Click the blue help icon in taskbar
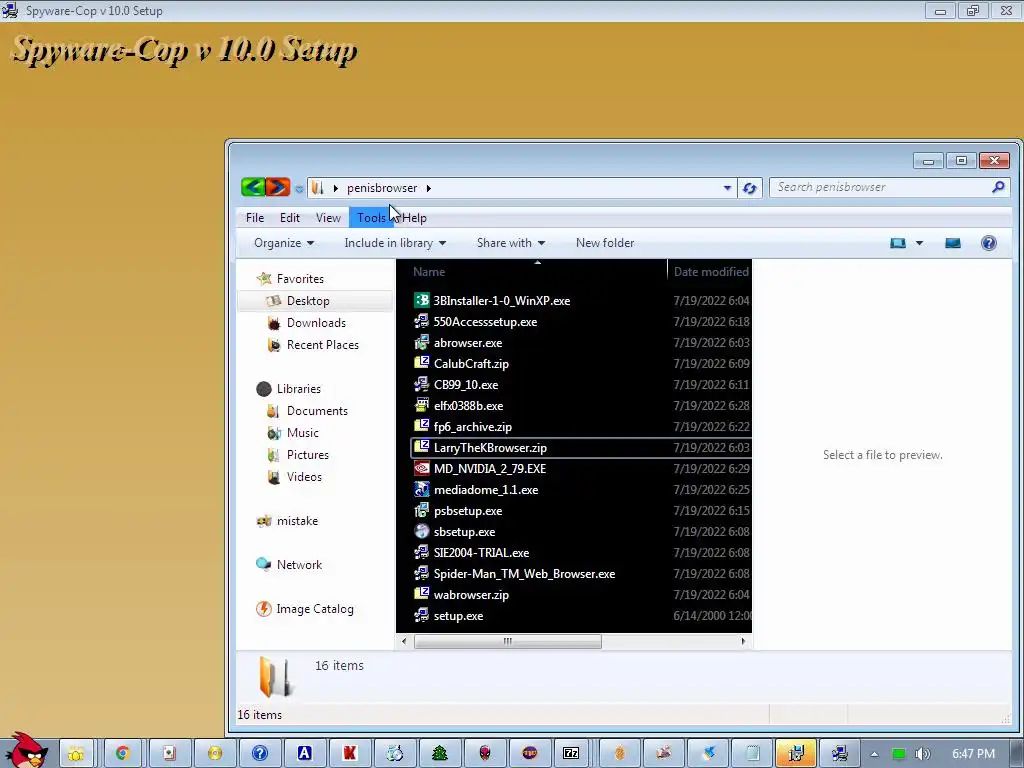Image resolution: width=1024 pixels, height=768 pixels. 260,753
